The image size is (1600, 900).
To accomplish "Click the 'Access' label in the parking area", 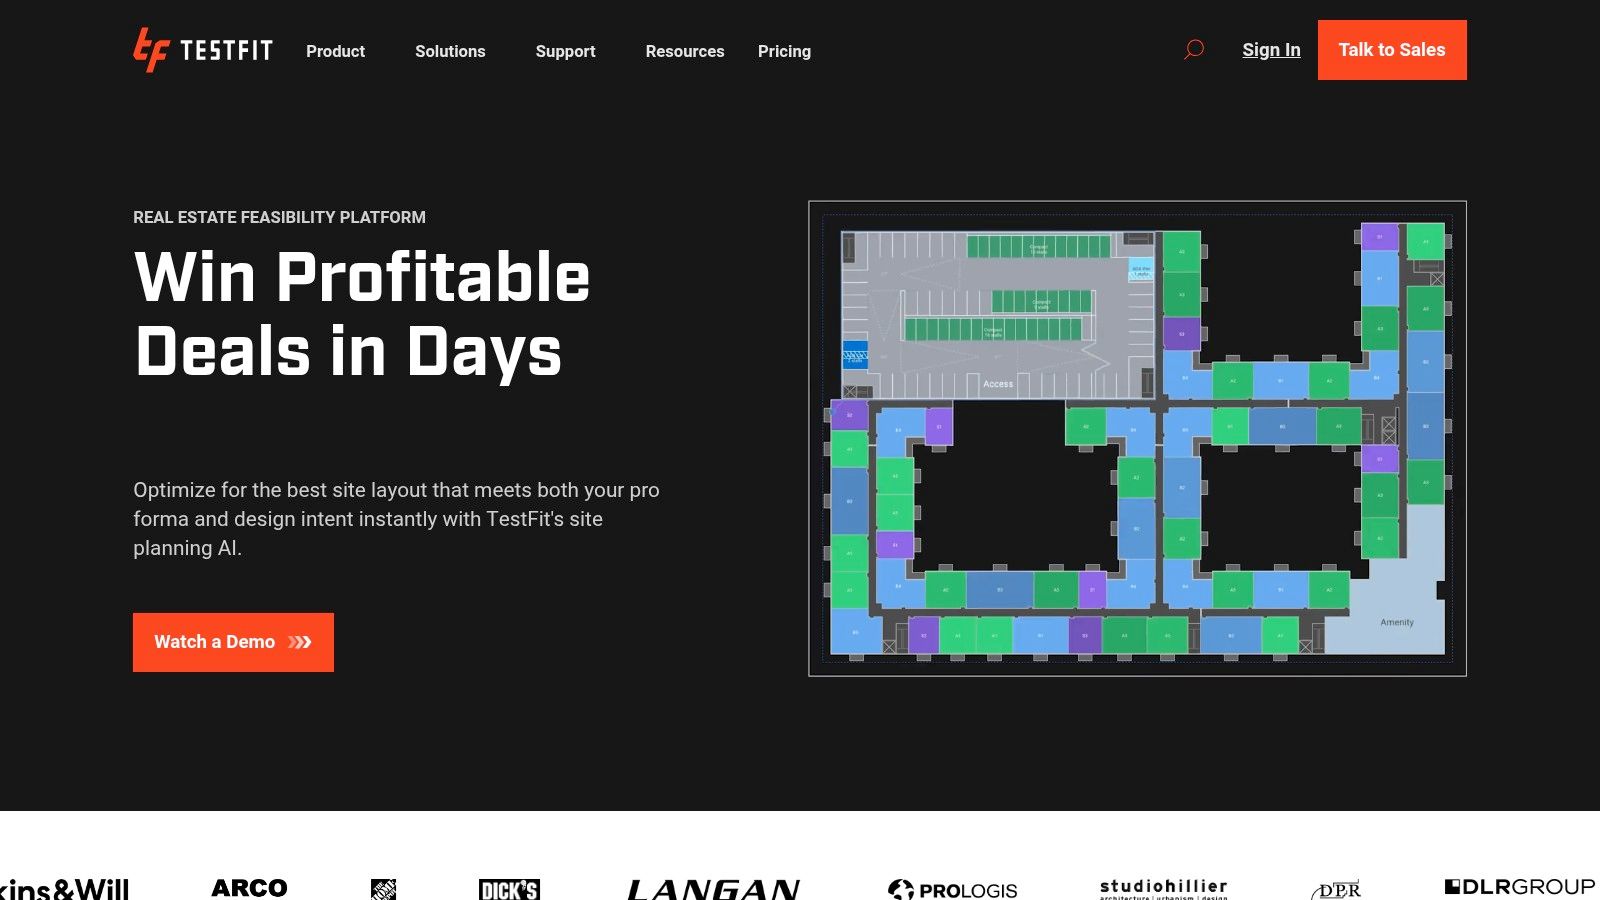I will pyautogui.click(x=998, y=384).
